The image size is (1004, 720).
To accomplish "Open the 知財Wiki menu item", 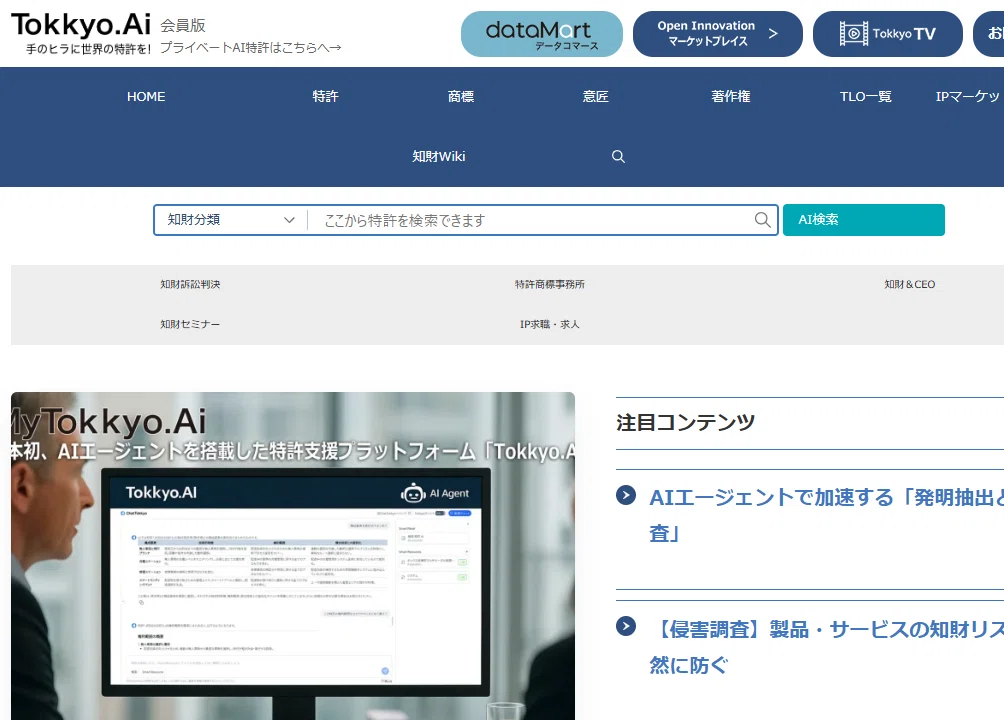I will tap(439, 156).
